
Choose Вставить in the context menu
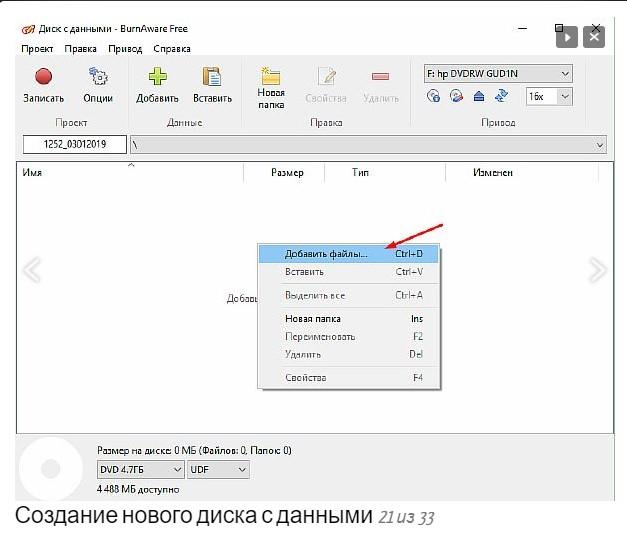pos(349,272)
